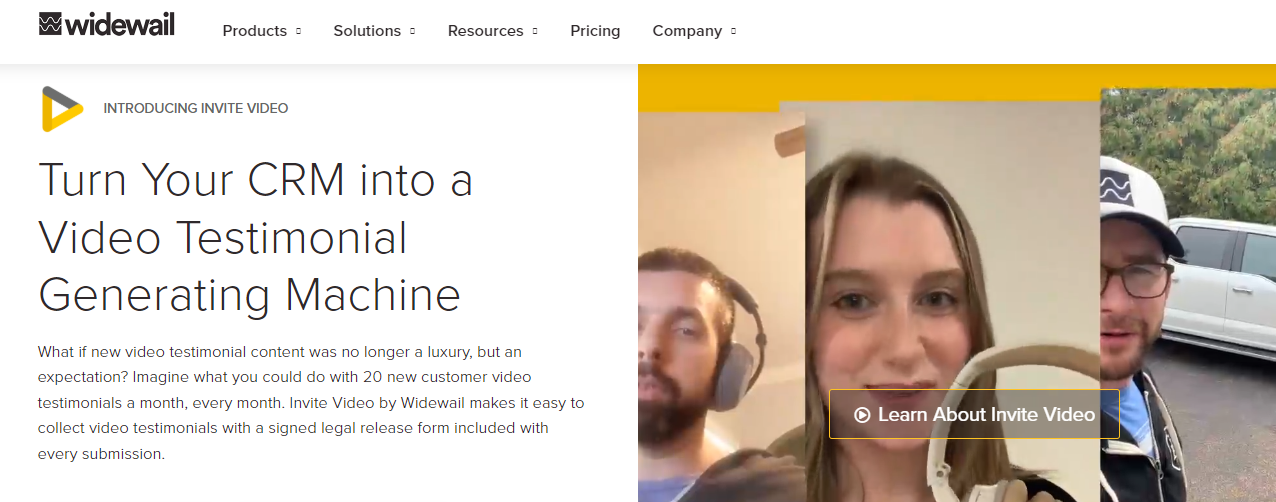Expand the Solutions dropdown arrow
The image size is (1276, 502).
coord(412,31)
